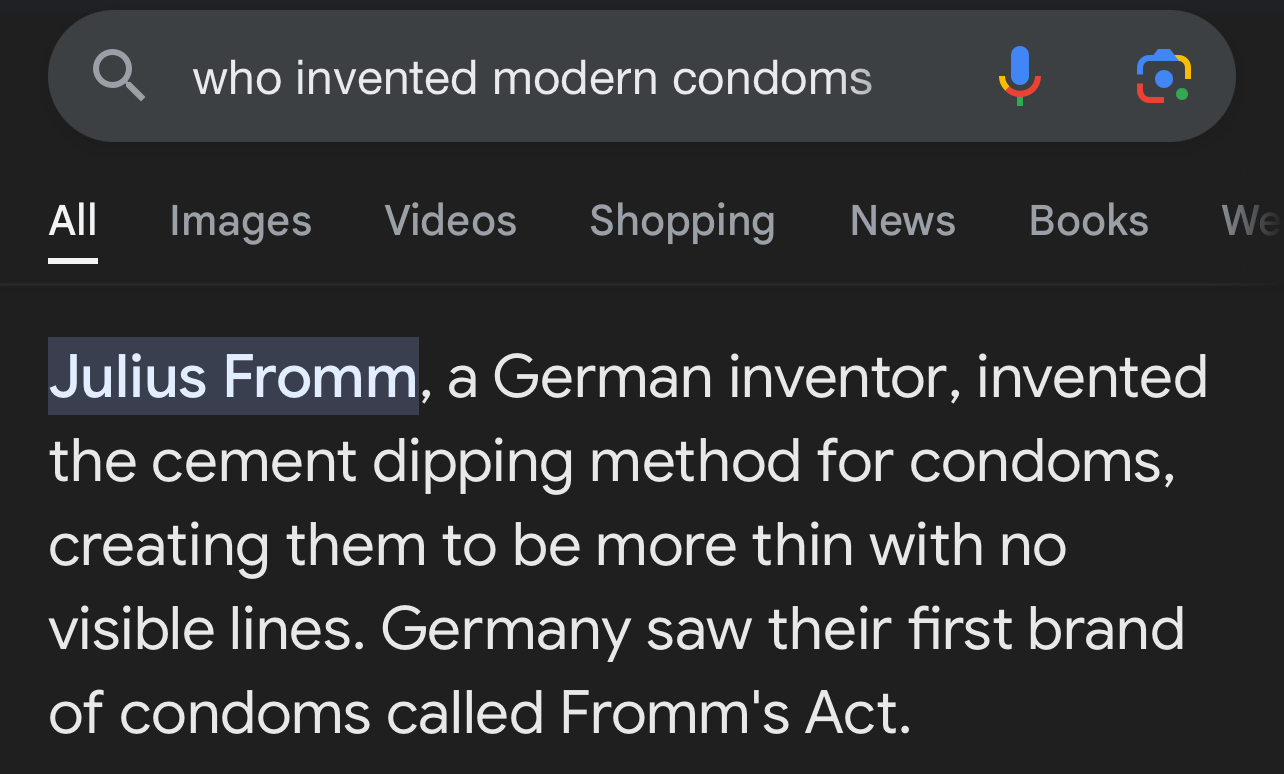Select the All results tab

tap(73, 221)
